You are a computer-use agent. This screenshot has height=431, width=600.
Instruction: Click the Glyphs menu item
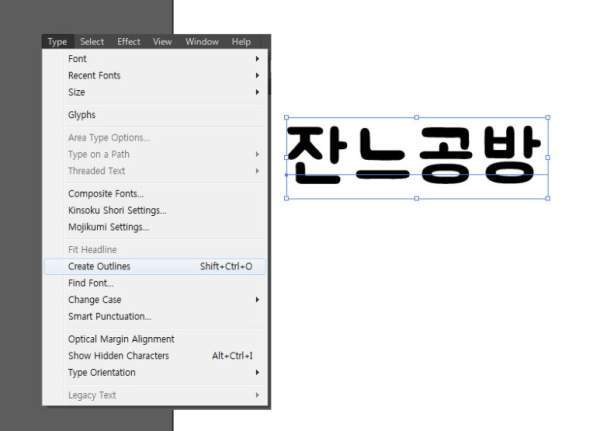pyautogui.click(x=155, y=115)
